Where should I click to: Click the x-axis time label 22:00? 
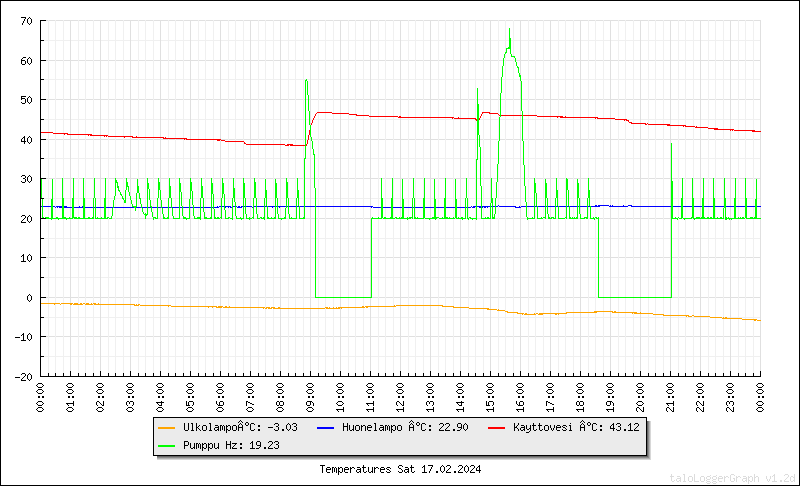point(701,398)
